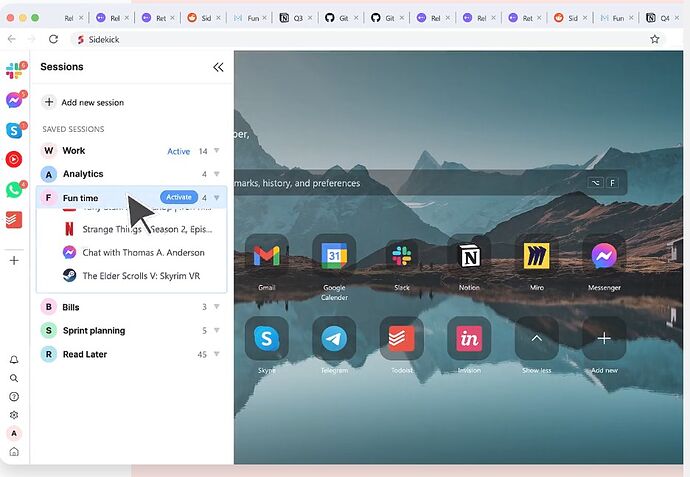Select the Work session
Screen dimensions: 690x477
tap(131, 151)
